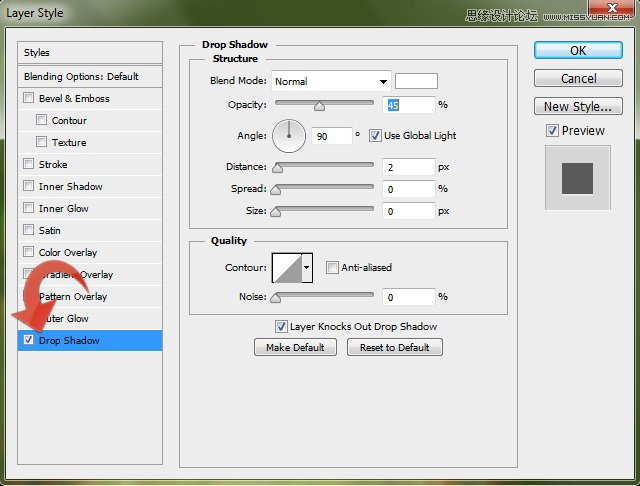The image size is (640, 486).
Task: Open the Contour picker dropdown arrow
Action: point(307,268)
